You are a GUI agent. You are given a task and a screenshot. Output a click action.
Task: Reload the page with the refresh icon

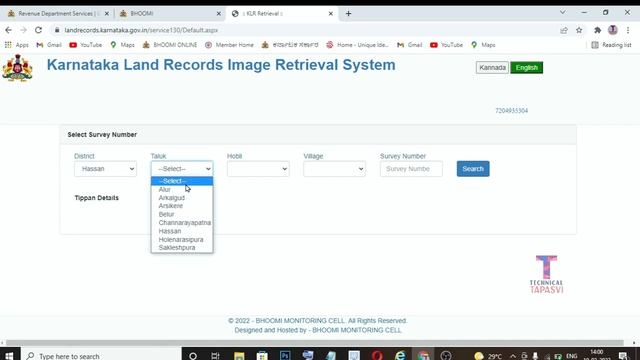[38, 30]
